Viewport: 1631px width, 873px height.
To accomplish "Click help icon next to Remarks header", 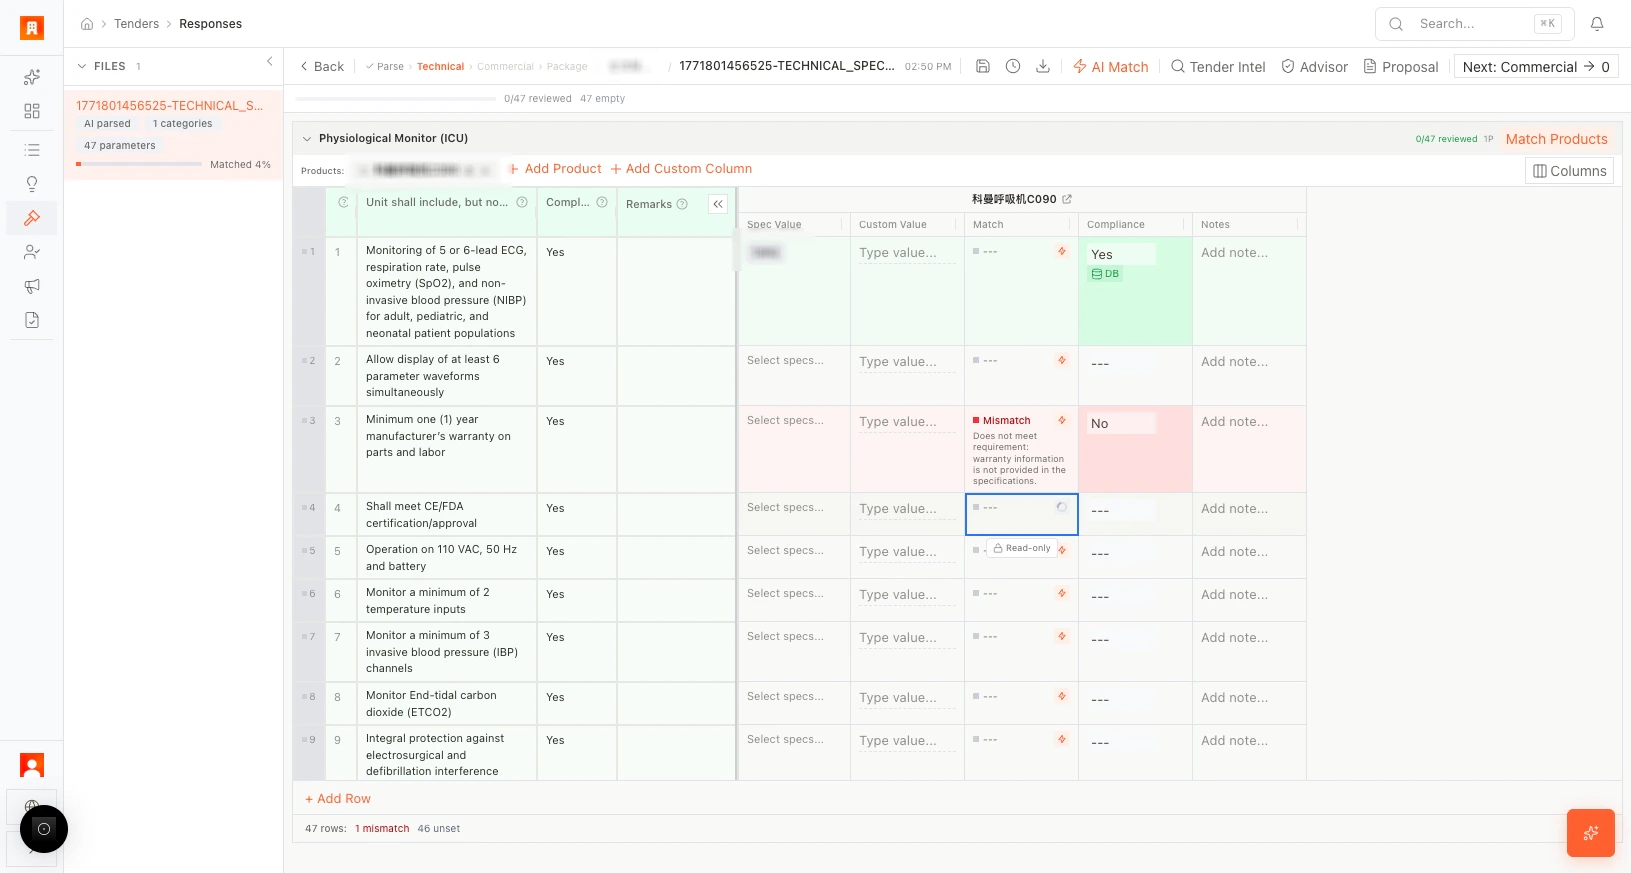I will (x=682, y=204).
